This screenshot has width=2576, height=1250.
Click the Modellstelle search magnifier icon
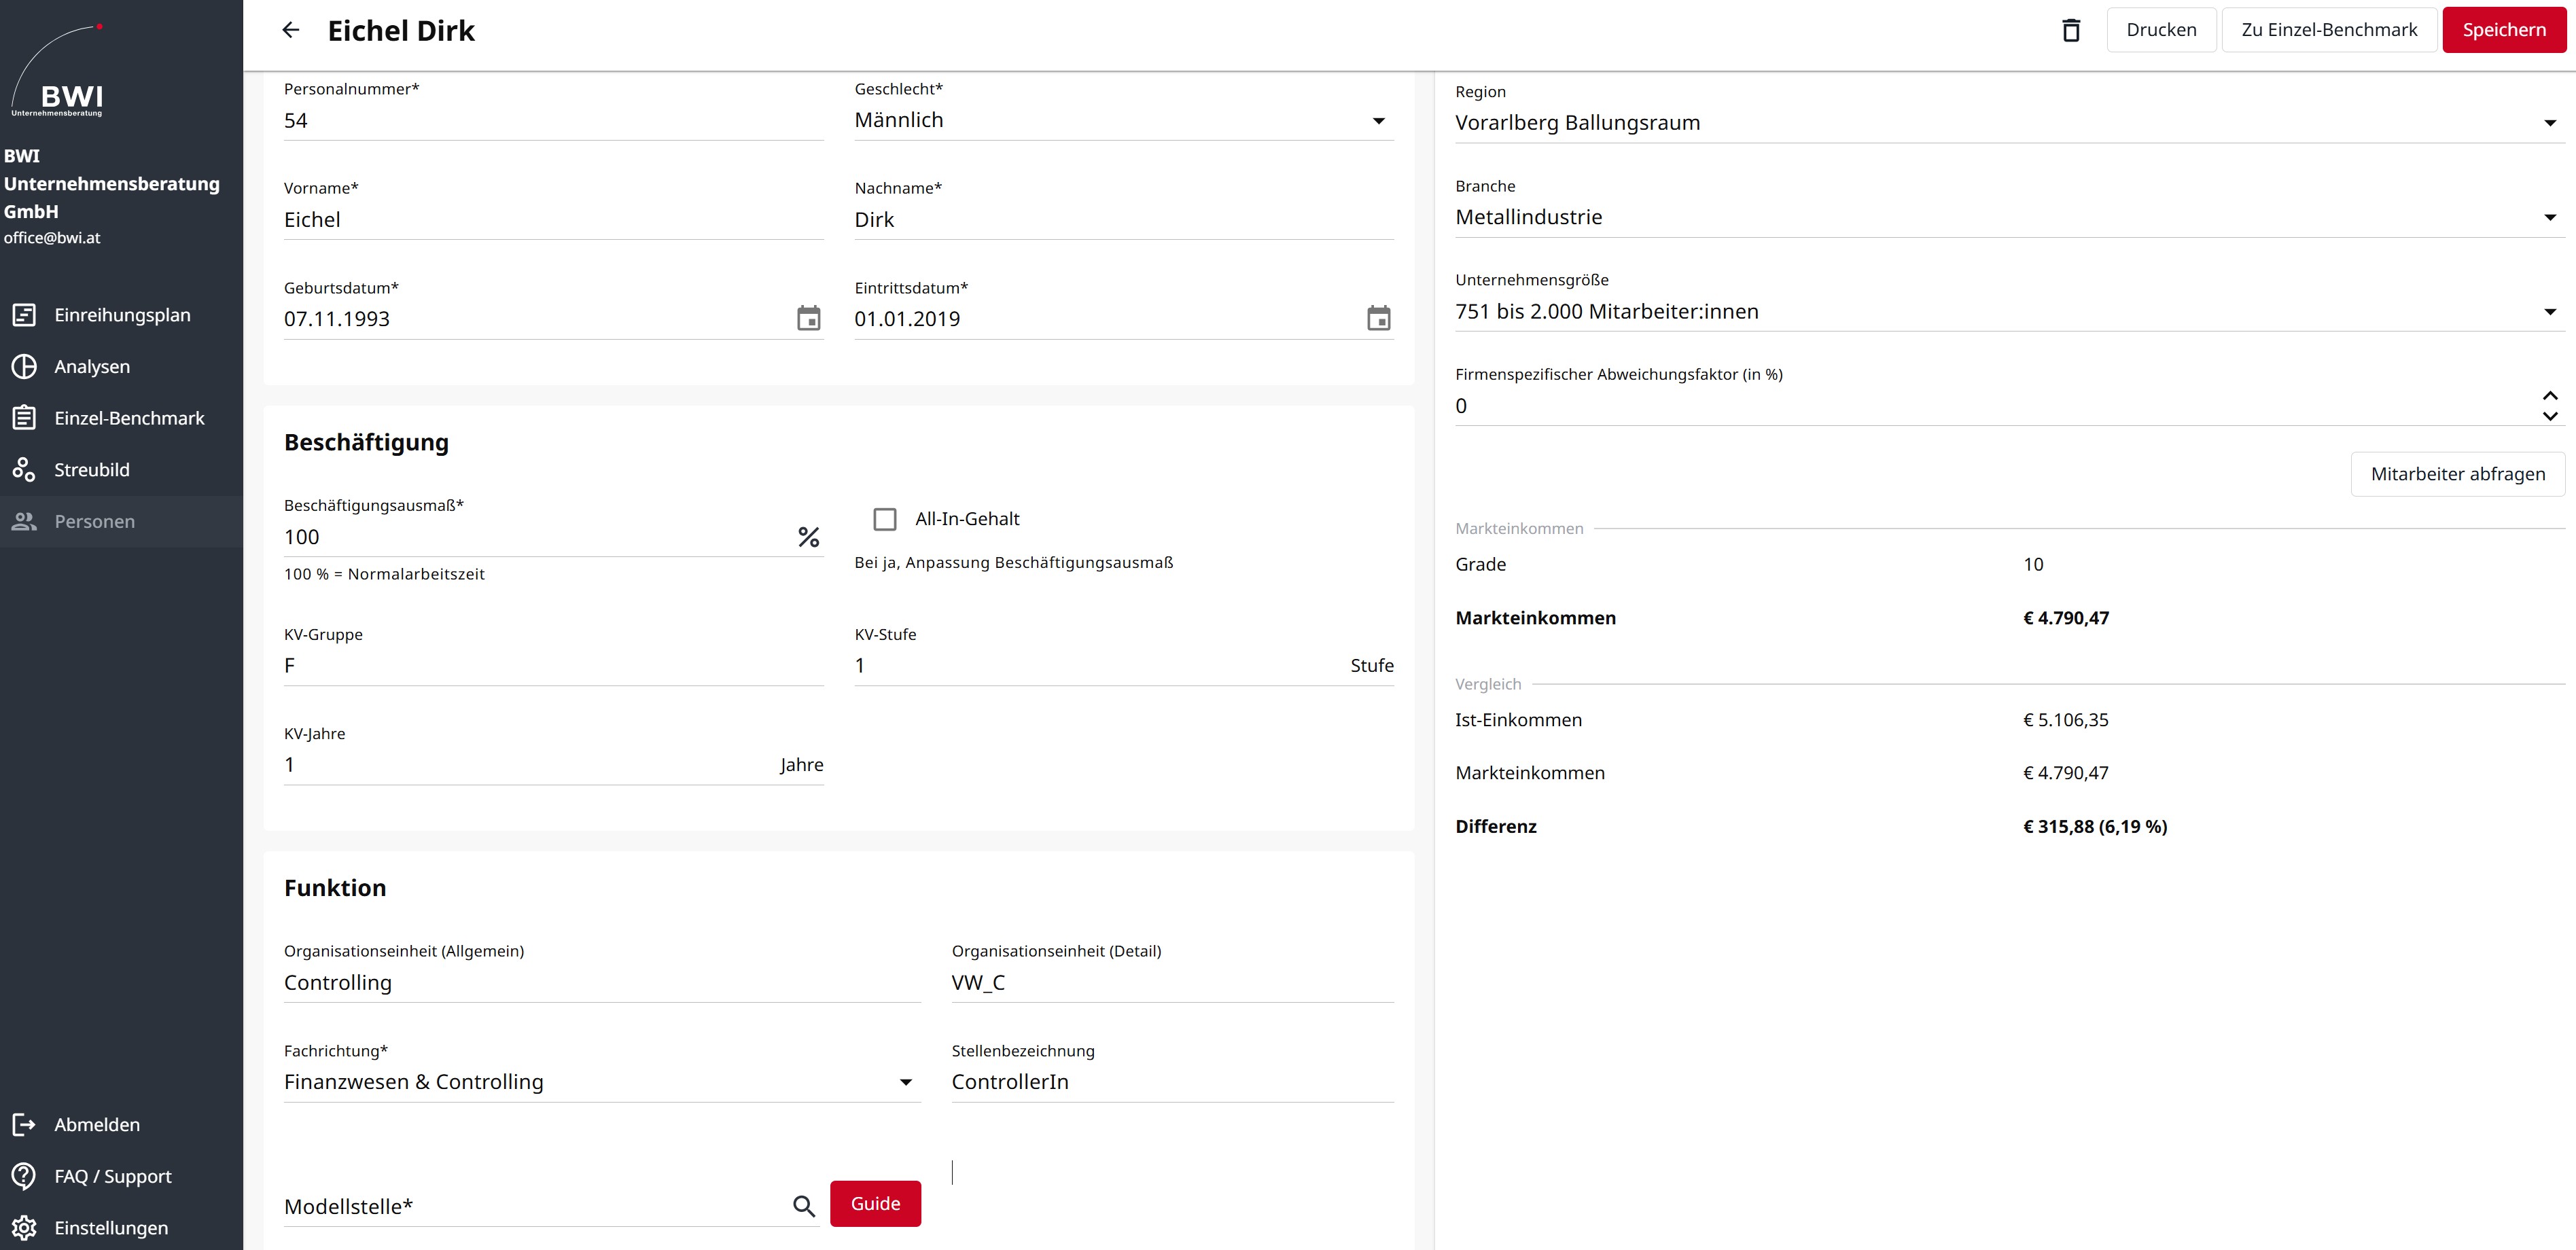coord(804,1206)
